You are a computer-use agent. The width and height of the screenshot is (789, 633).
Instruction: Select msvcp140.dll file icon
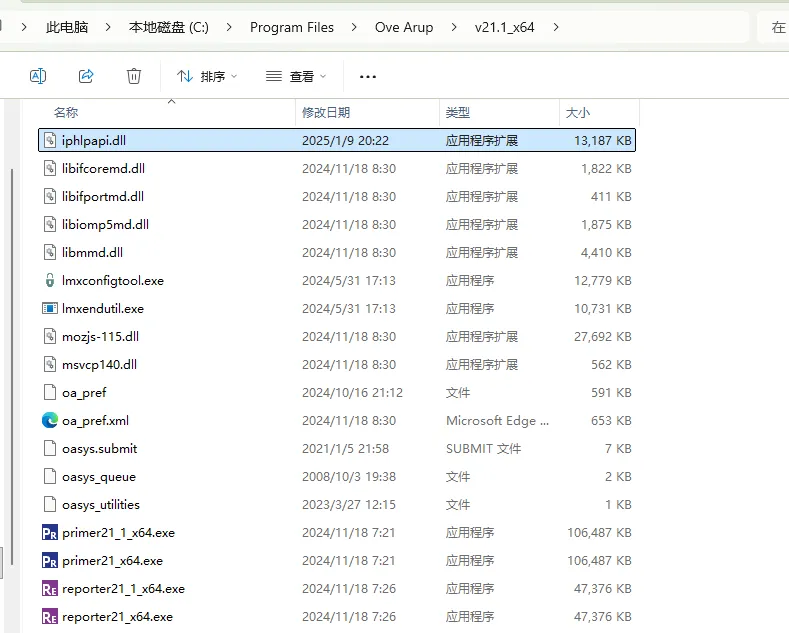pos(50,364)
